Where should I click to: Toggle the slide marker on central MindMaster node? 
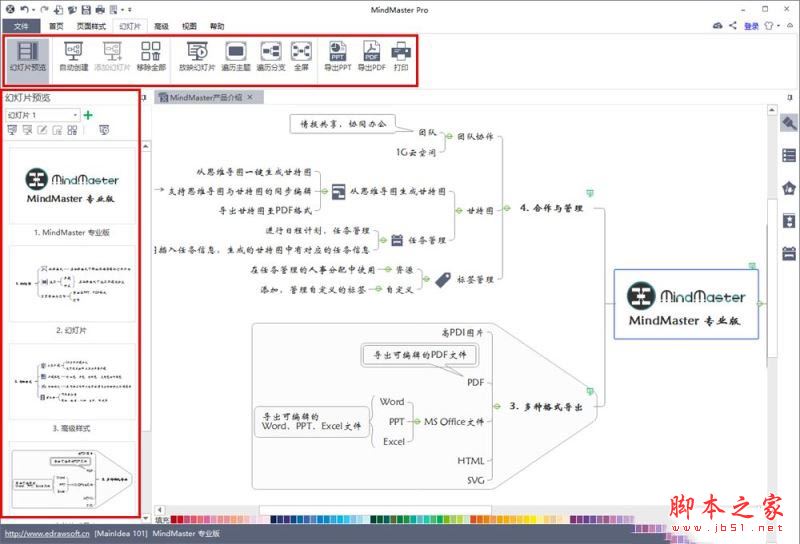point(752,265)
